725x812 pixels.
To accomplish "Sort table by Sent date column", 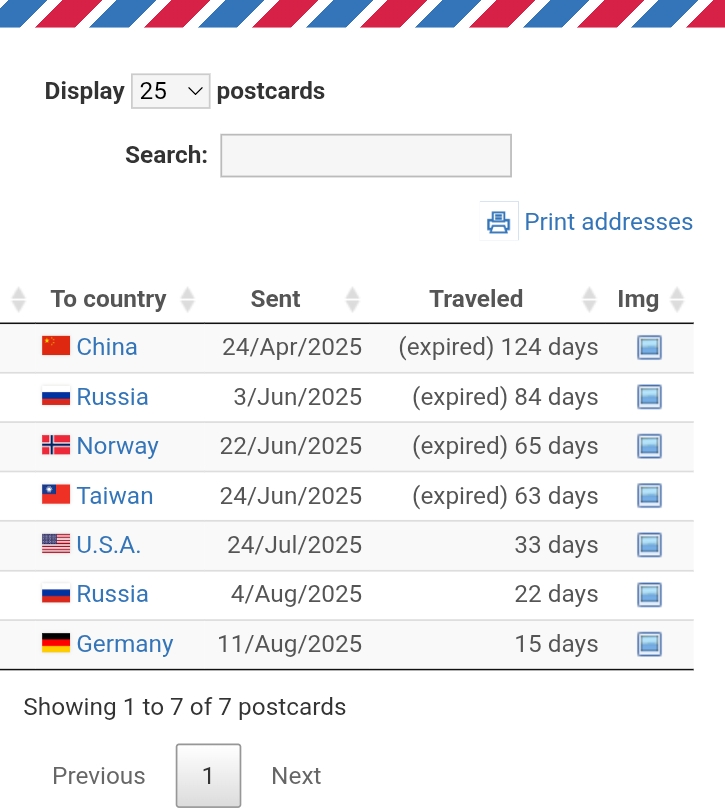I will click(276, 299).
